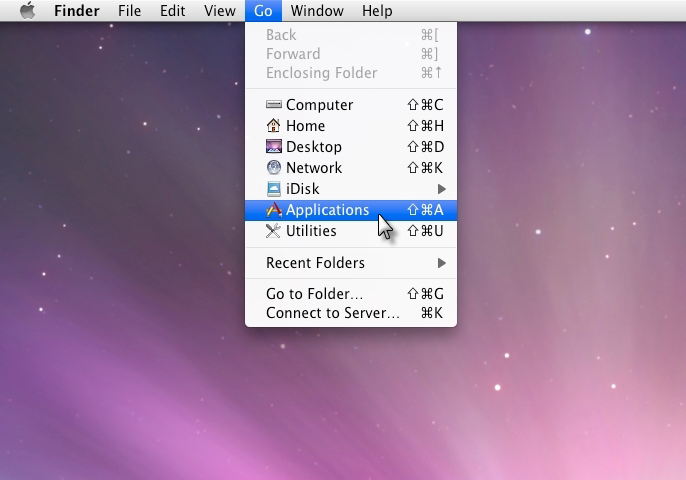Click the ⇧⌘U shortcut beside Utilities
Screen dimensions: 686x480
click(425, 231)
